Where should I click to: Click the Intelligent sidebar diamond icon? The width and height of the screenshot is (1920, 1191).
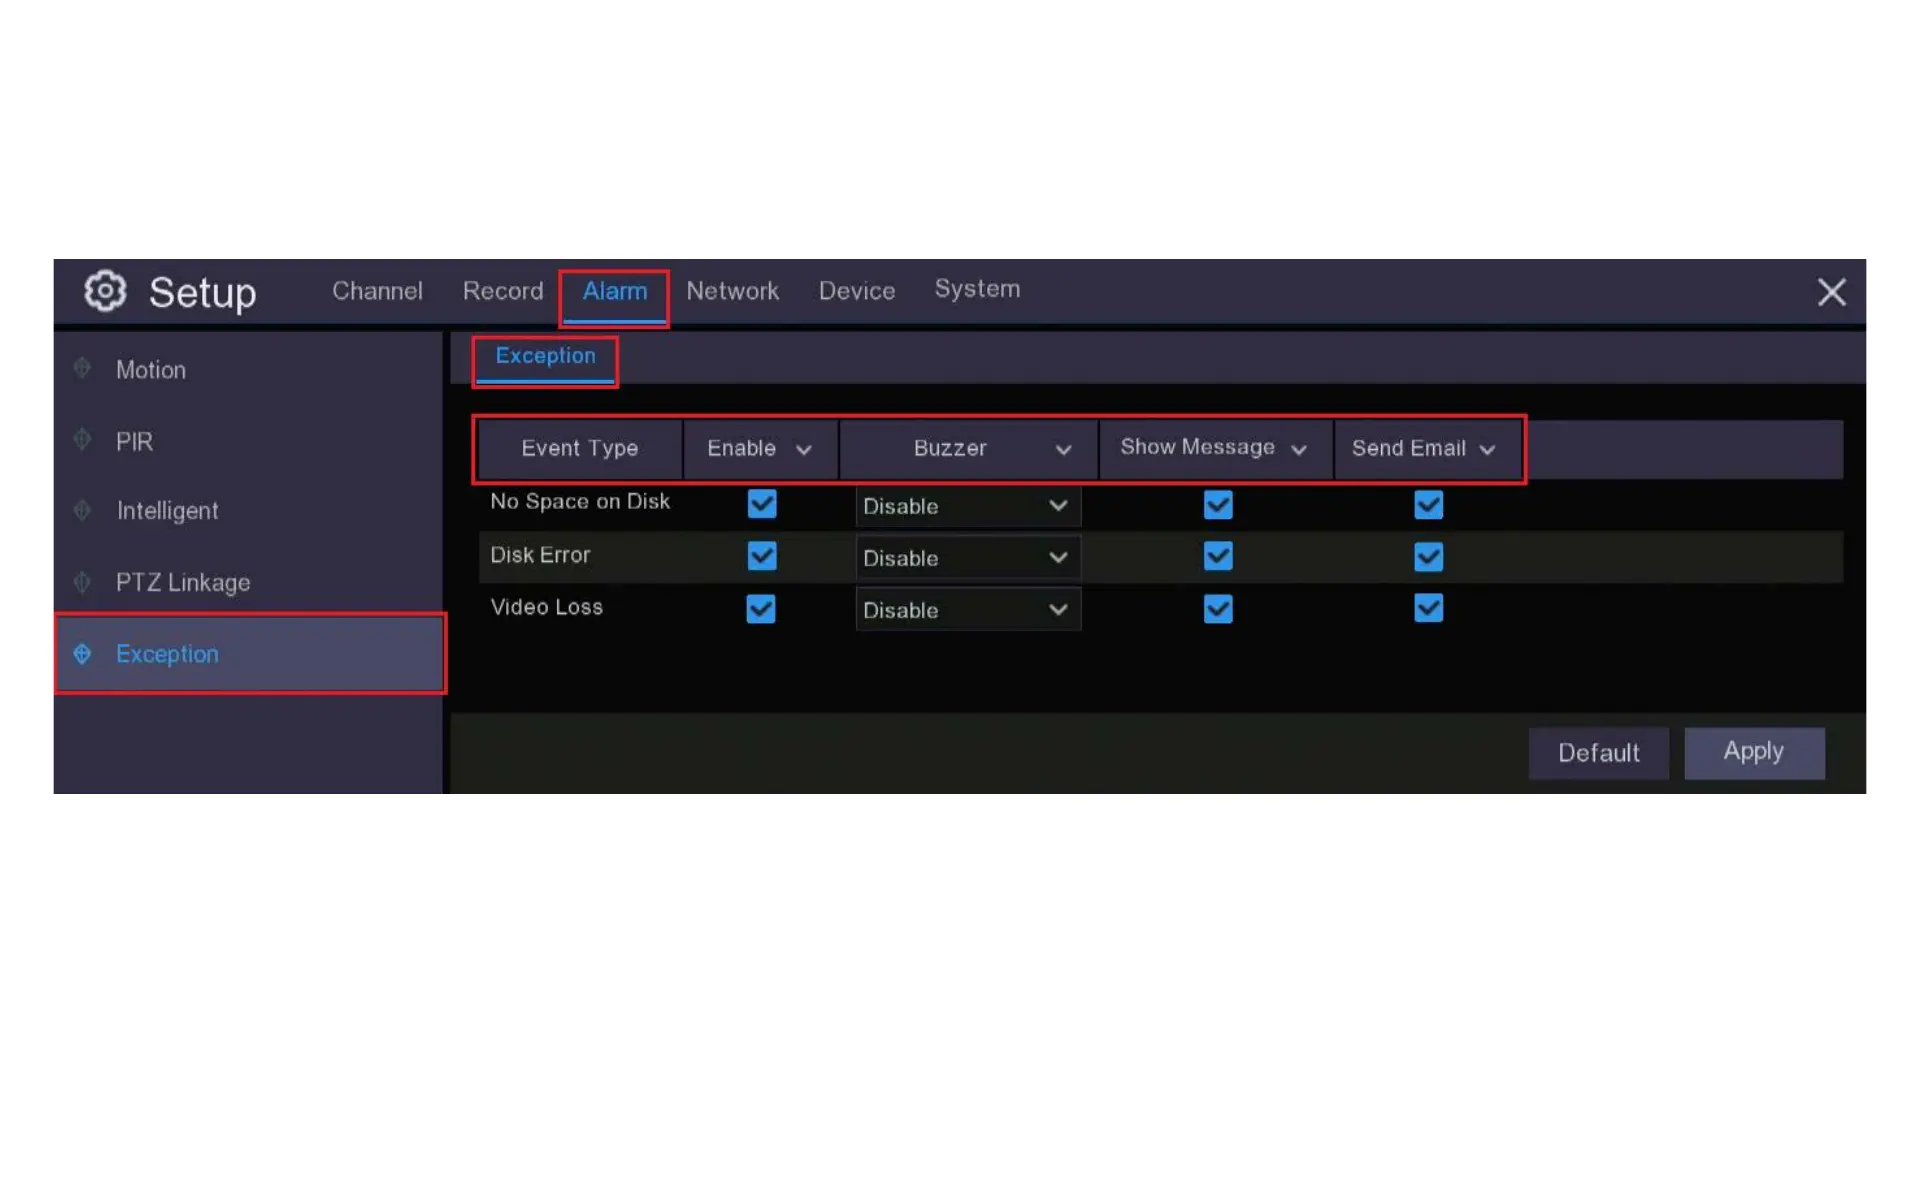coord(83,511)
